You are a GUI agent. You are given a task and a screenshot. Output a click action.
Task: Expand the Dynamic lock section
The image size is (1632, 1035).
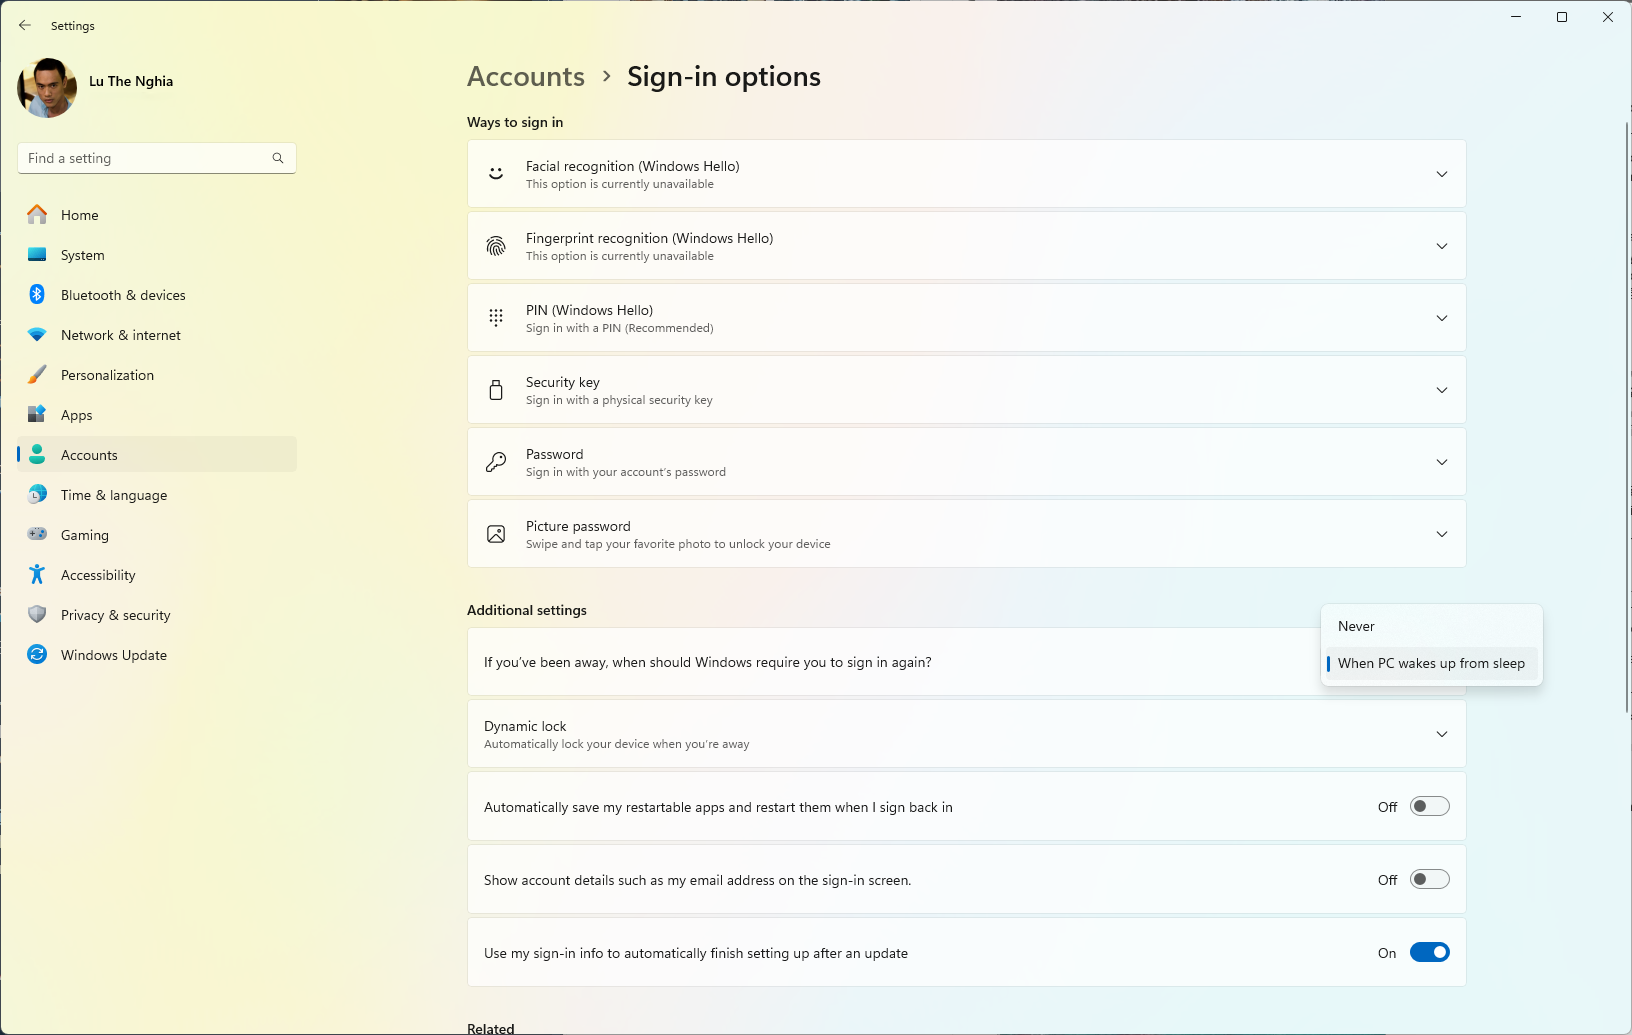(x=966, y=734)
